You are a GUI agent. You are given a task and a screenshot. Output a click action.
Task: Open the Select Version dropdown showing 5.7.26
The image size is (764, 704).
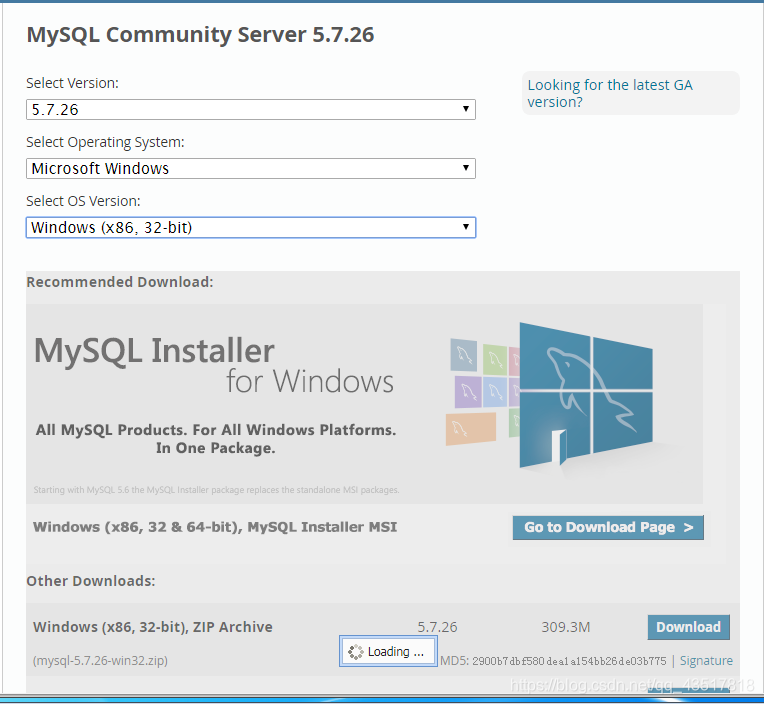[x=250, y=110]
